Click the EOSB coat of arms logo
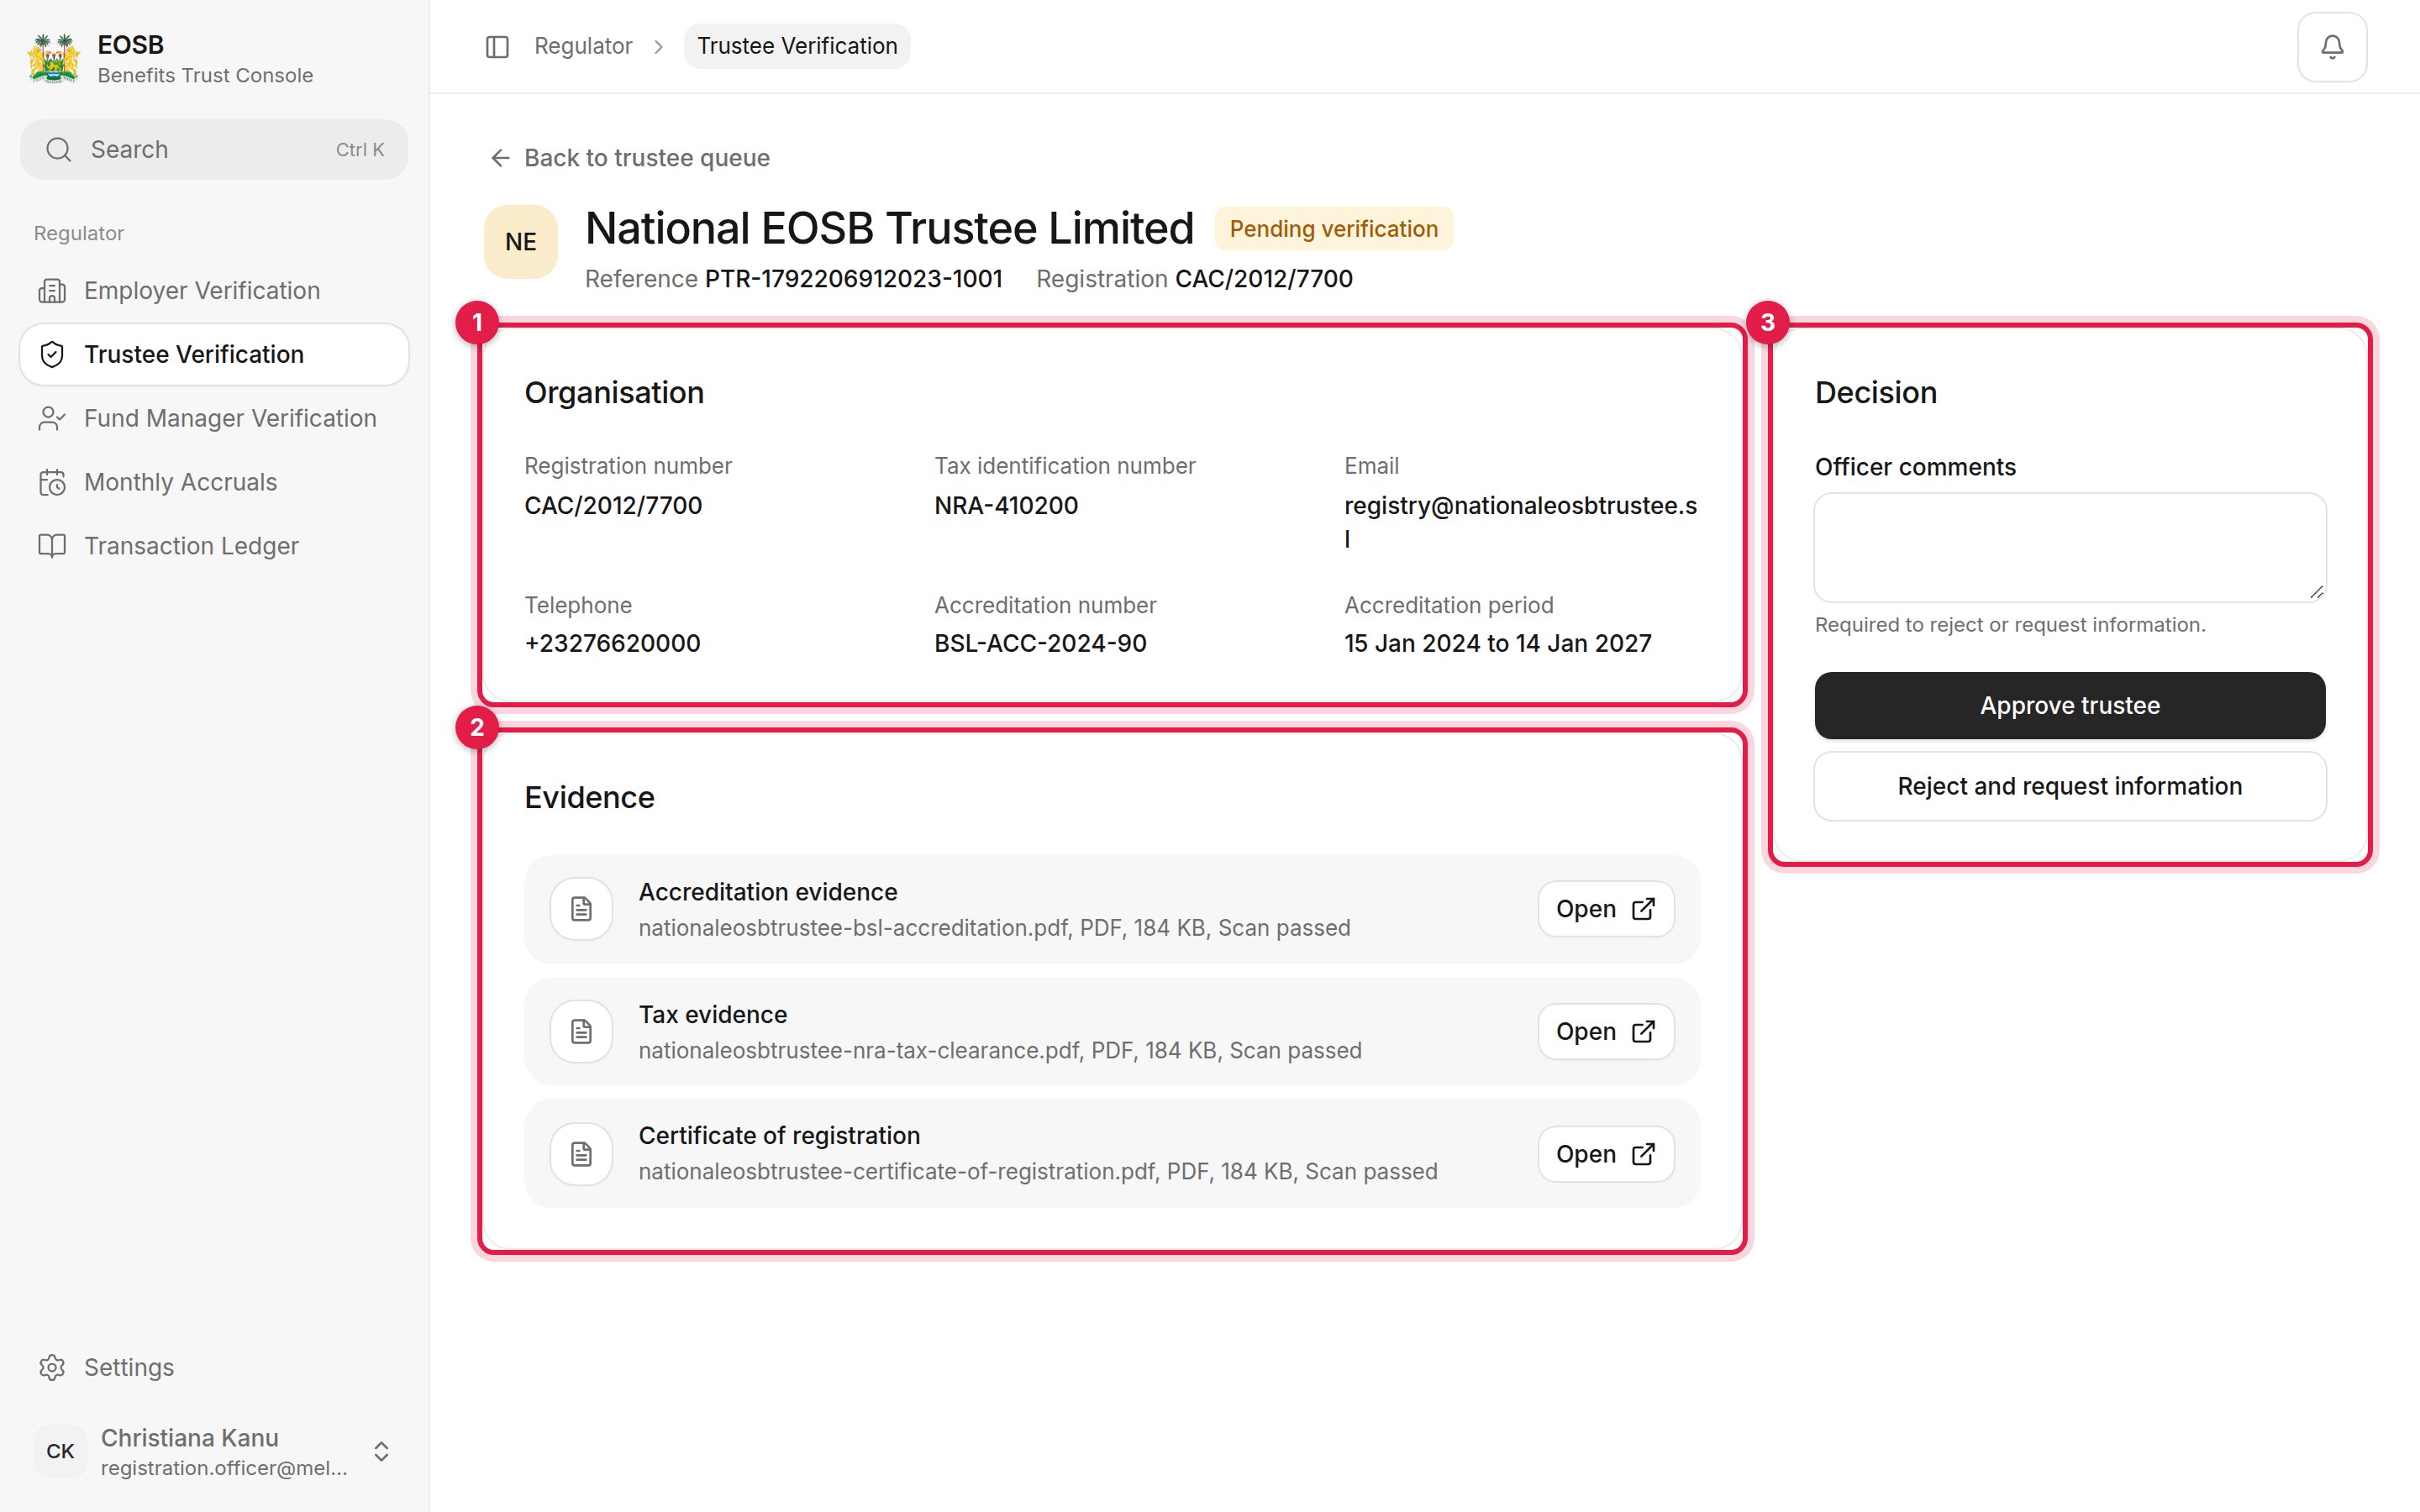This screenshot has height=1512, width=2420. 54,58
